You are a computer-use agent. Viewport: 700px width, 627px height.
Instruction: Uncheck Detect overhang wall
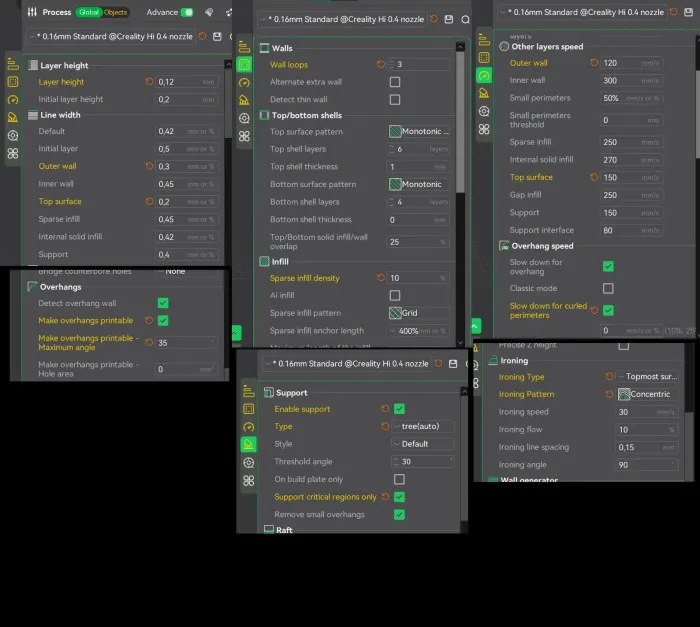163,303
